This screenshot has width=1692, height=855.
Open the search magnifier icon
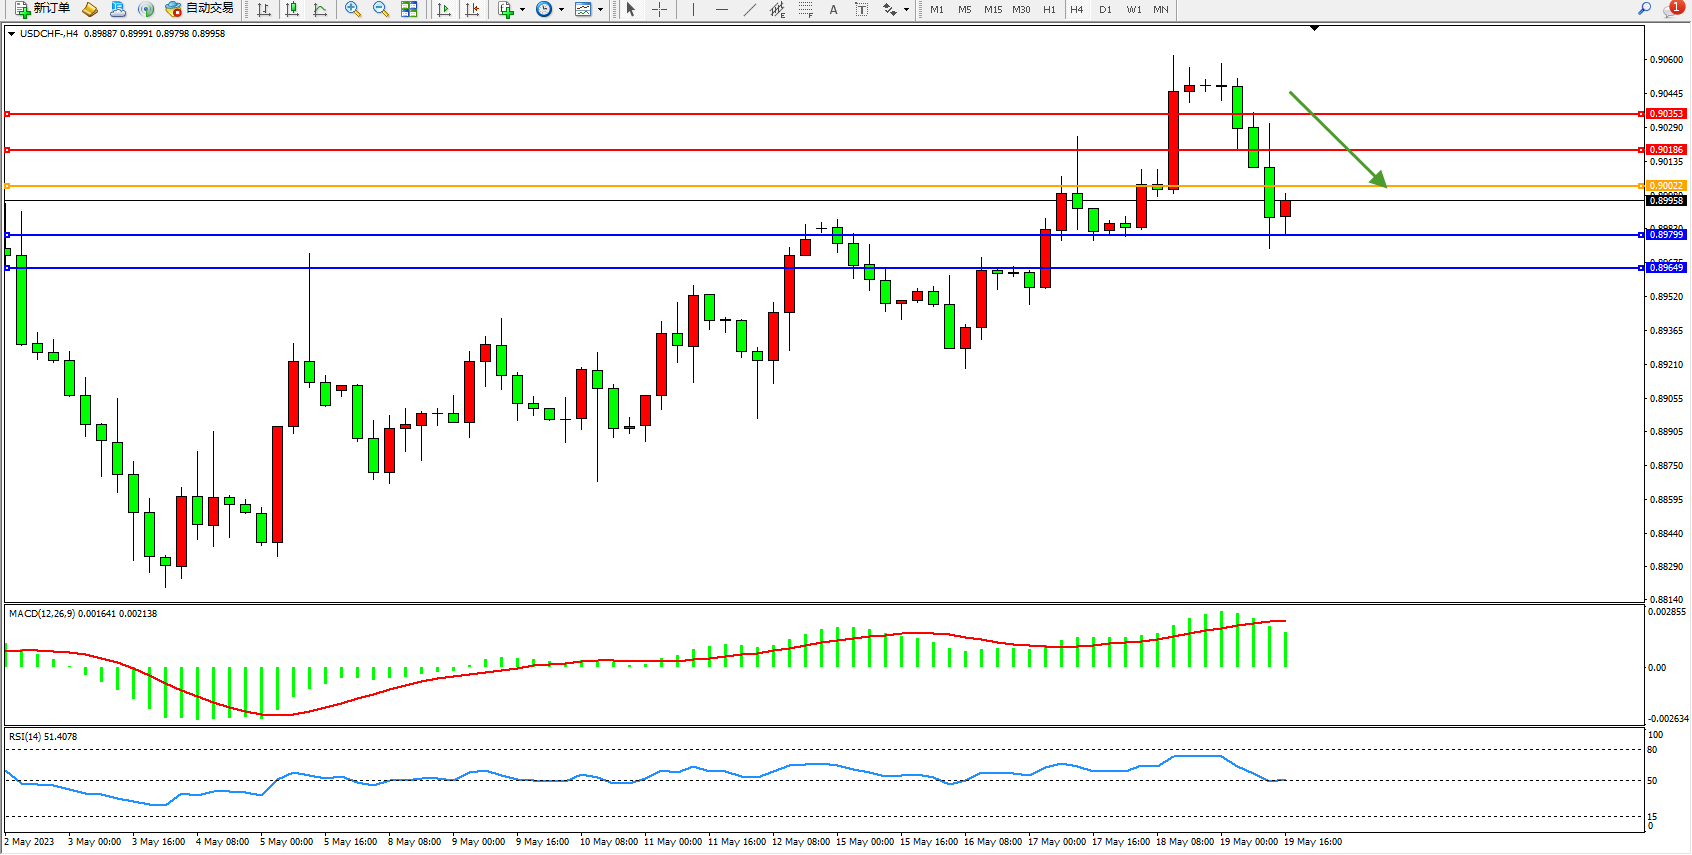[x=1644, y=9]
